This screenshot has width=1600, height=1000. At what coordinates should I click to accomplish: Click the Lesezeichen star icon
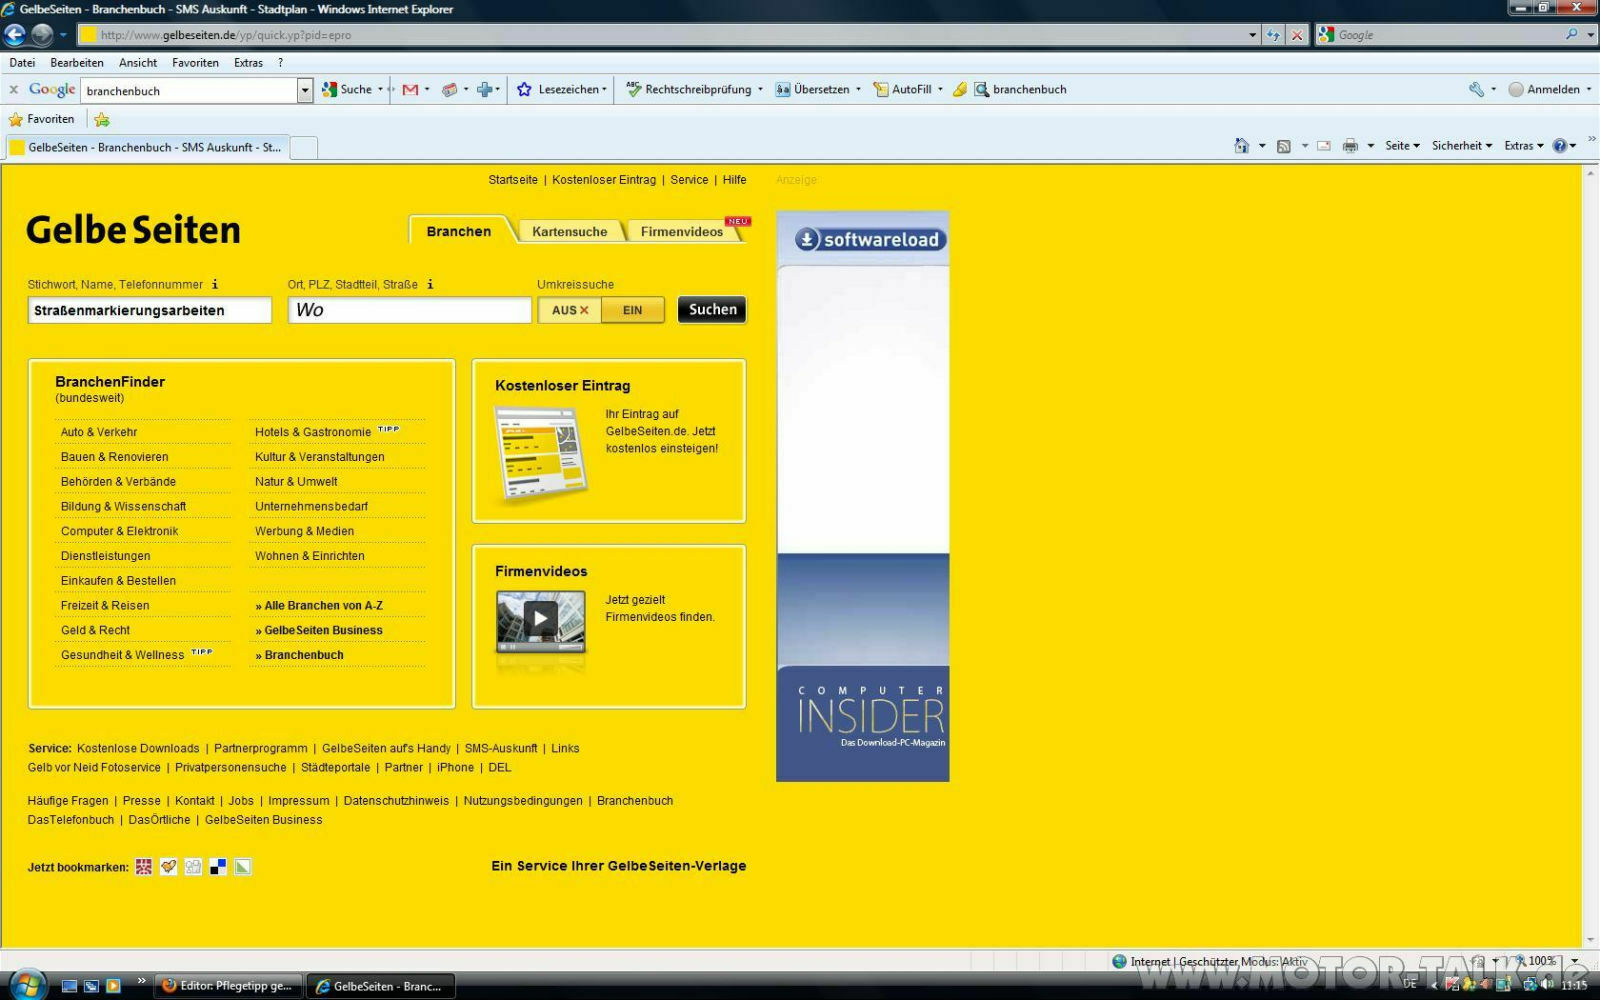tap(524, 89)
